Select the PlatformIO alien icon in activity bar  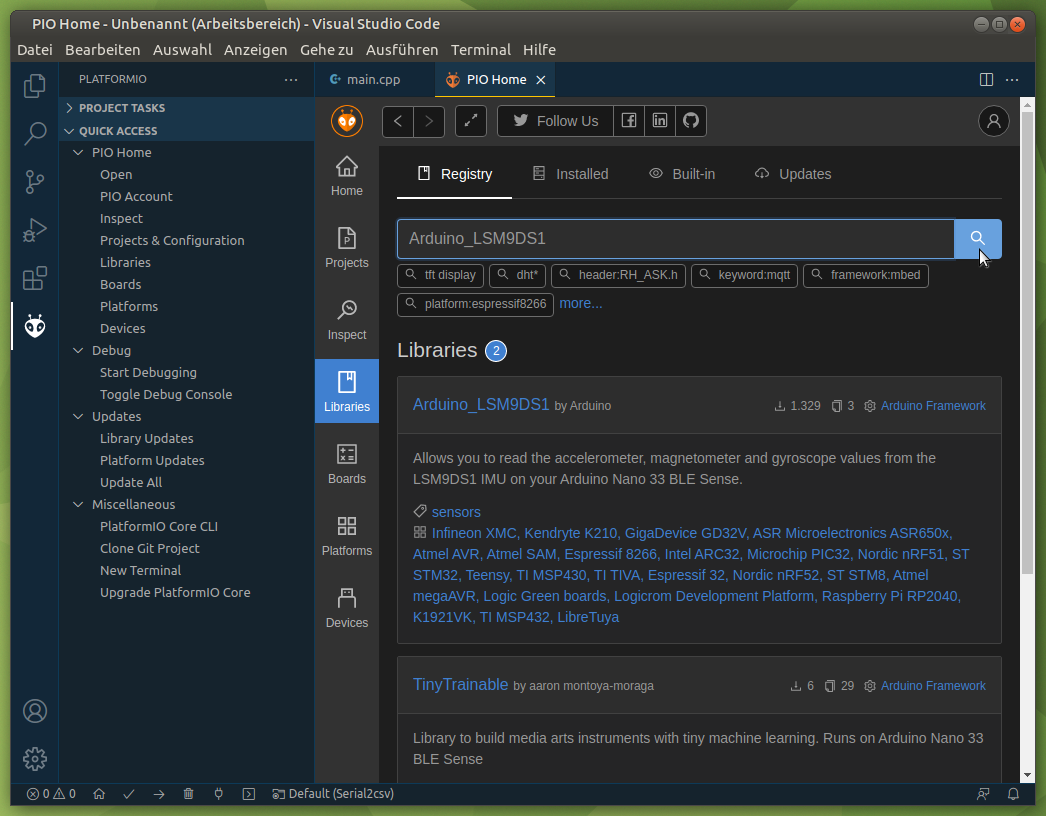click(35, 326)
